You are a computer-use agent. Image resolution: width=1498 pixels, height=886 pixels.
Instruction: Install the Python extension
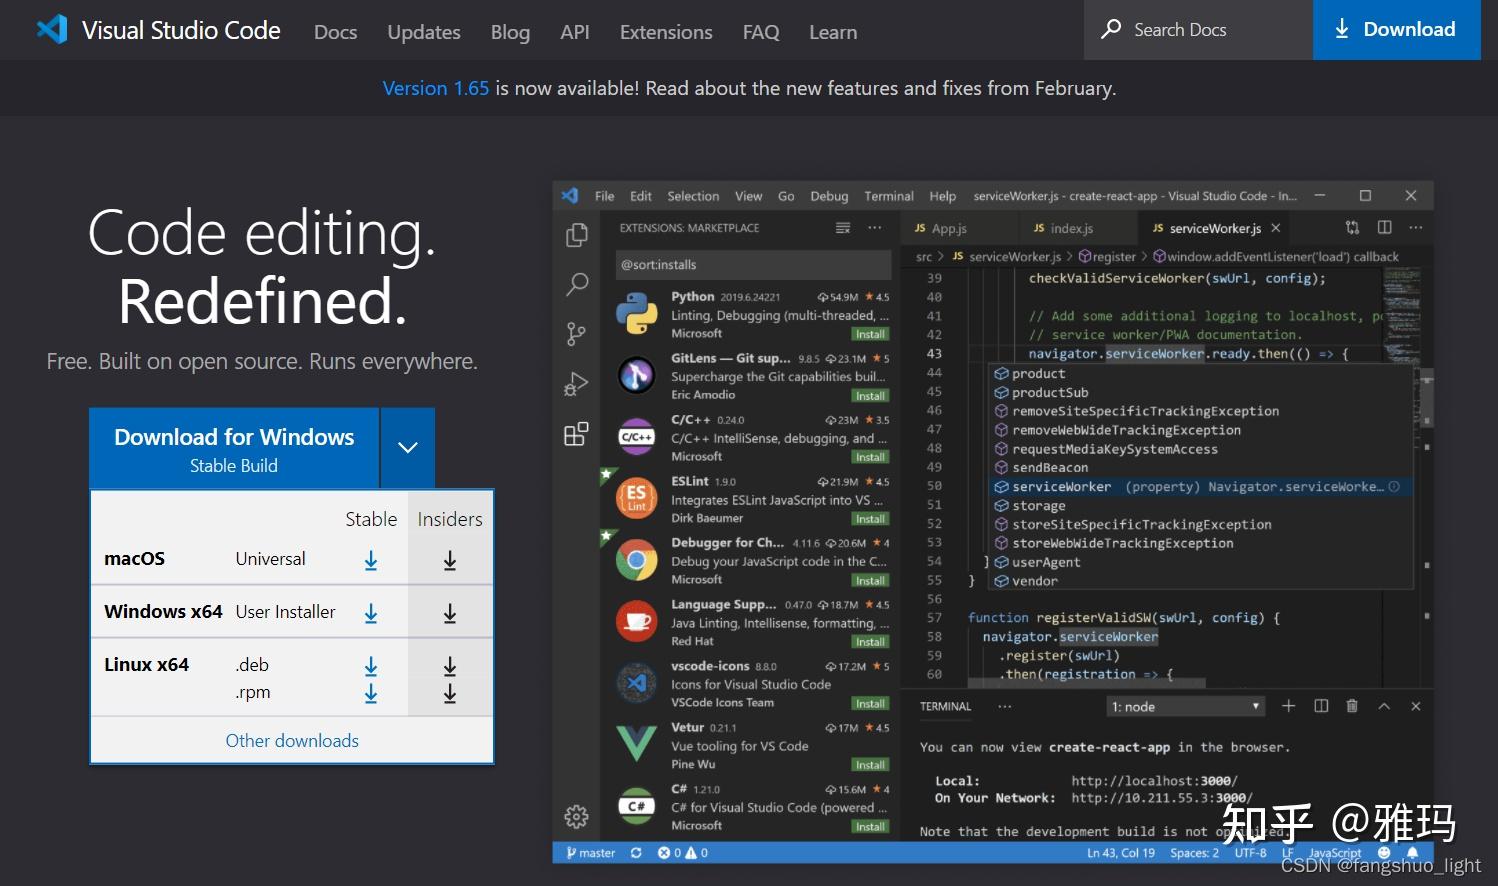(x=869, y=333)
